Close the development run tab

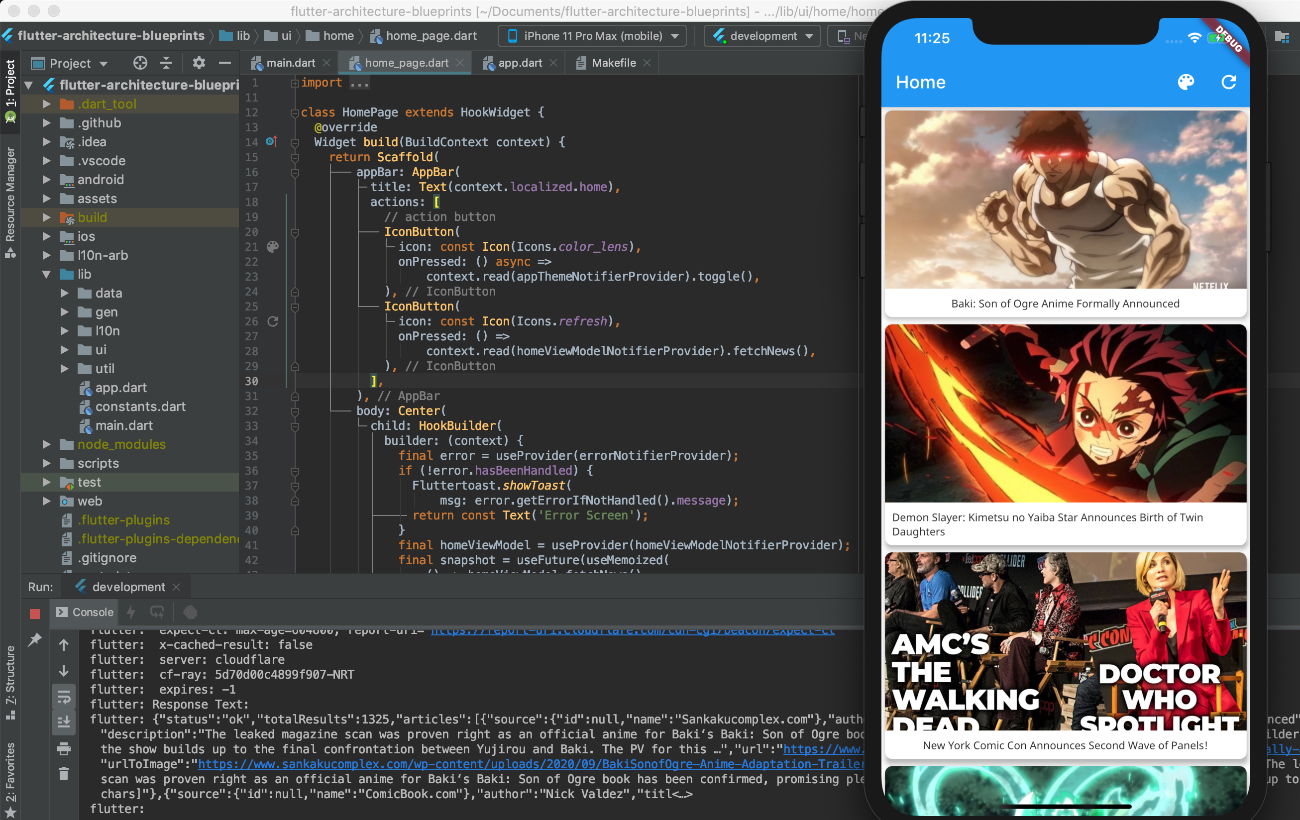(x=177, y=587)
